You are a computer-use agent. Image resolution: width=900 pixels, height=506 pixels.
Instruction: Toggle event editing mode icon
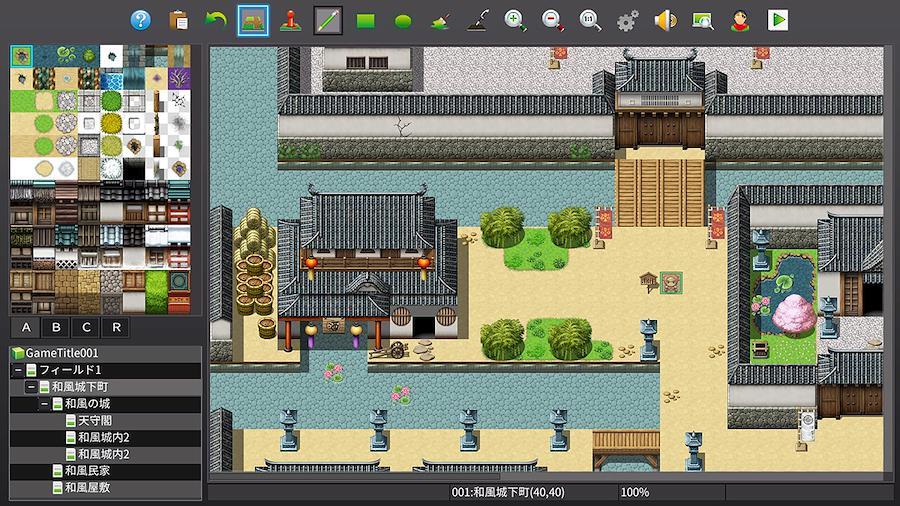pyautogui.click(x=290, y=20)
